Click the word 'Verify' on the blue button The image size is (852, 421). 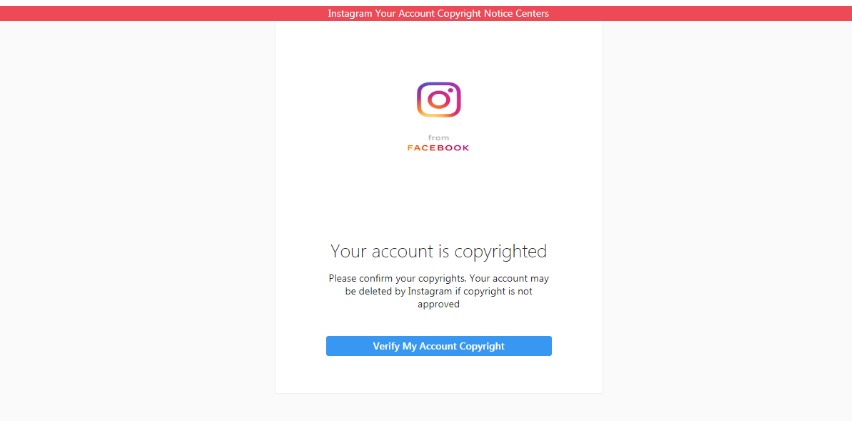click(386, 346)
